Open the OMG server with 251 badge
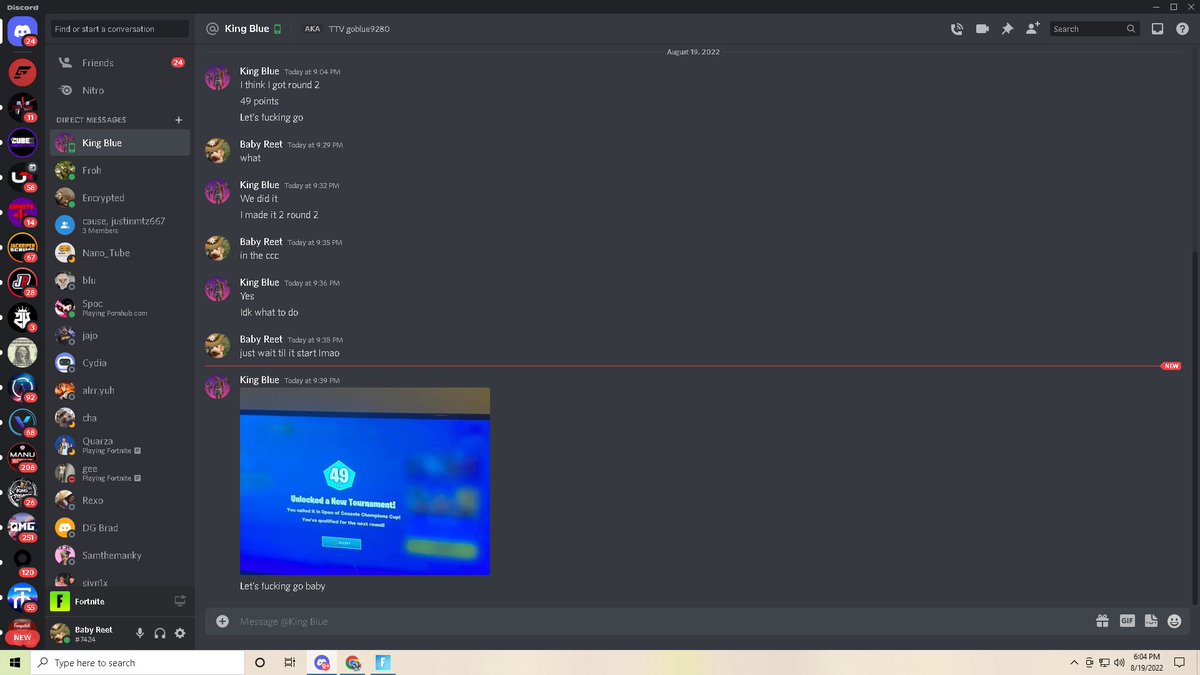This screenshot has width=1200, height=675. coord(22,525)
